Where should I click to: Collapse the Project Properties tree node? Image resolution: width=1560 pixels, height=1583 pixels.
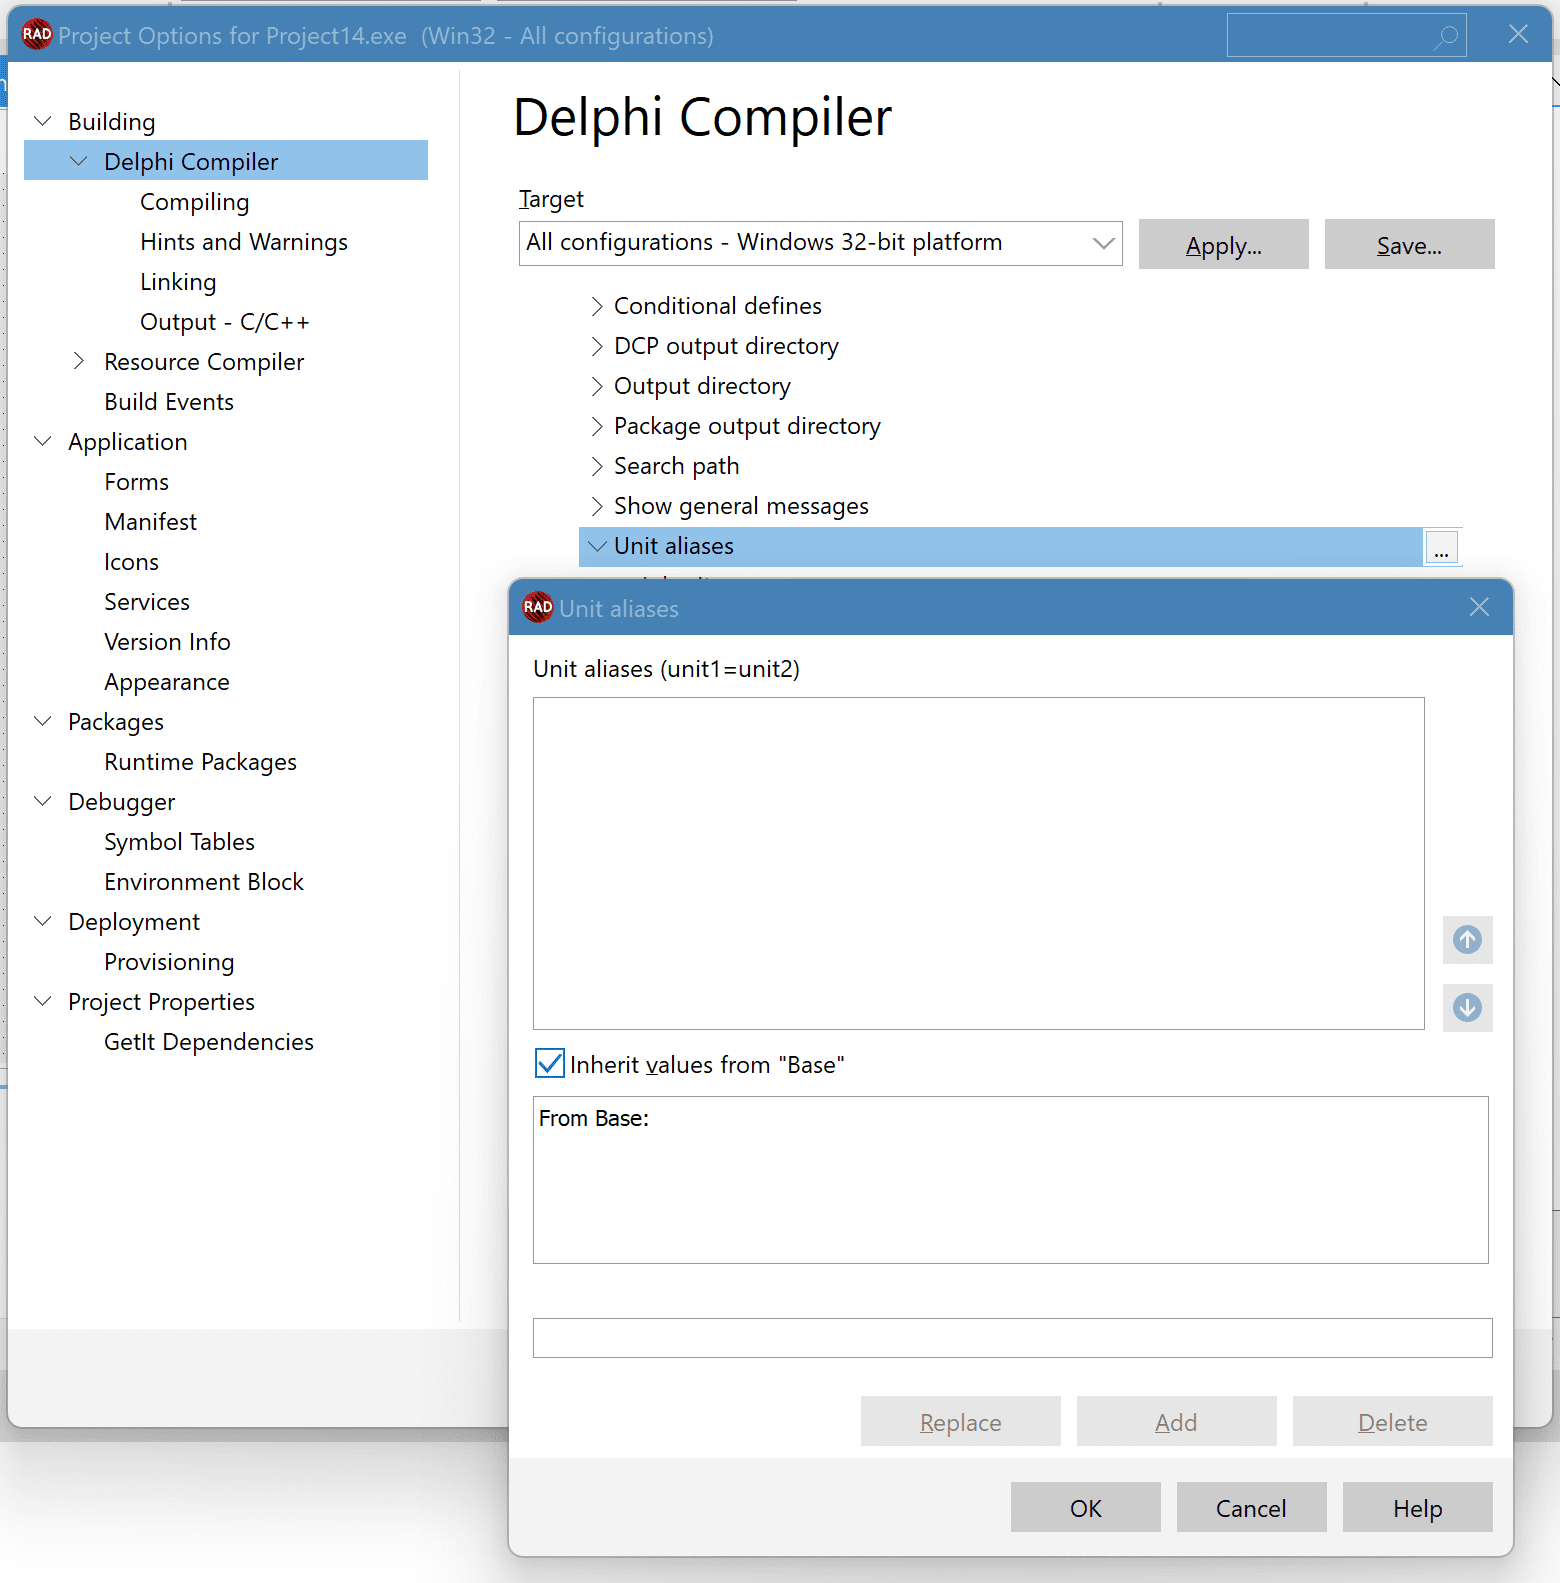(x=43, y=1001)
